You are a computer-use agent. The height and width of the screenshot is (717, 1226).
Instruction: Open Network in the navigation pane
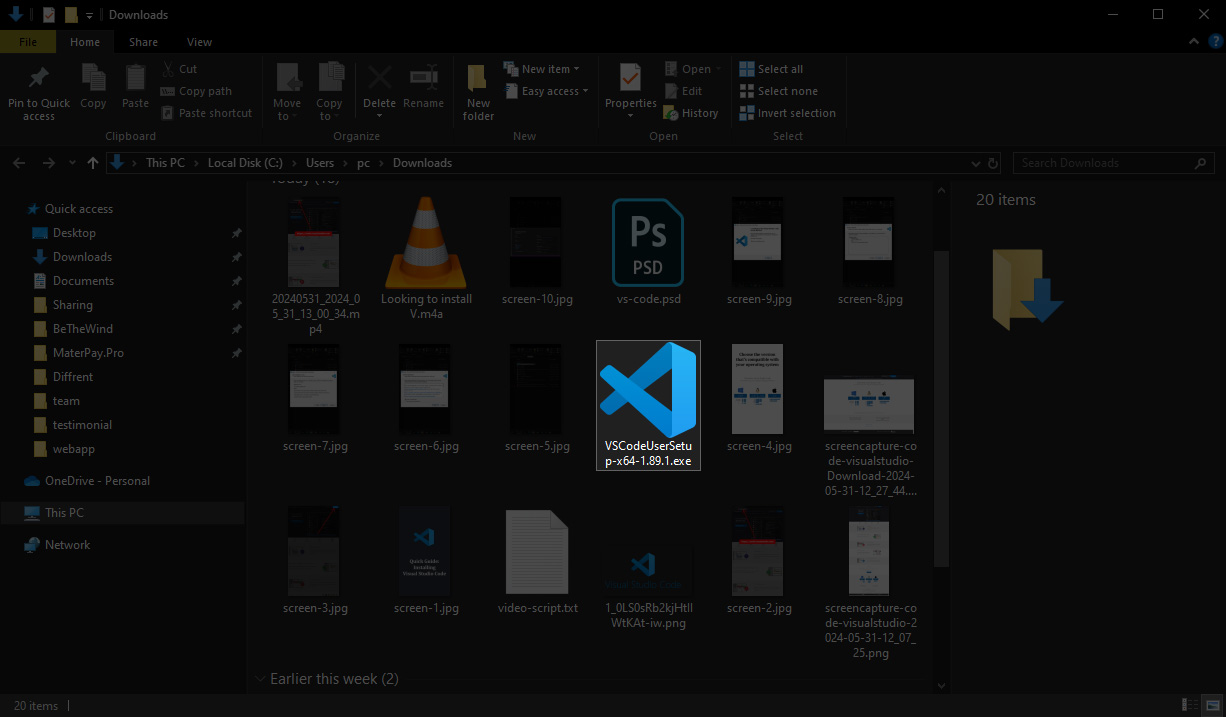tap(67, 545)
